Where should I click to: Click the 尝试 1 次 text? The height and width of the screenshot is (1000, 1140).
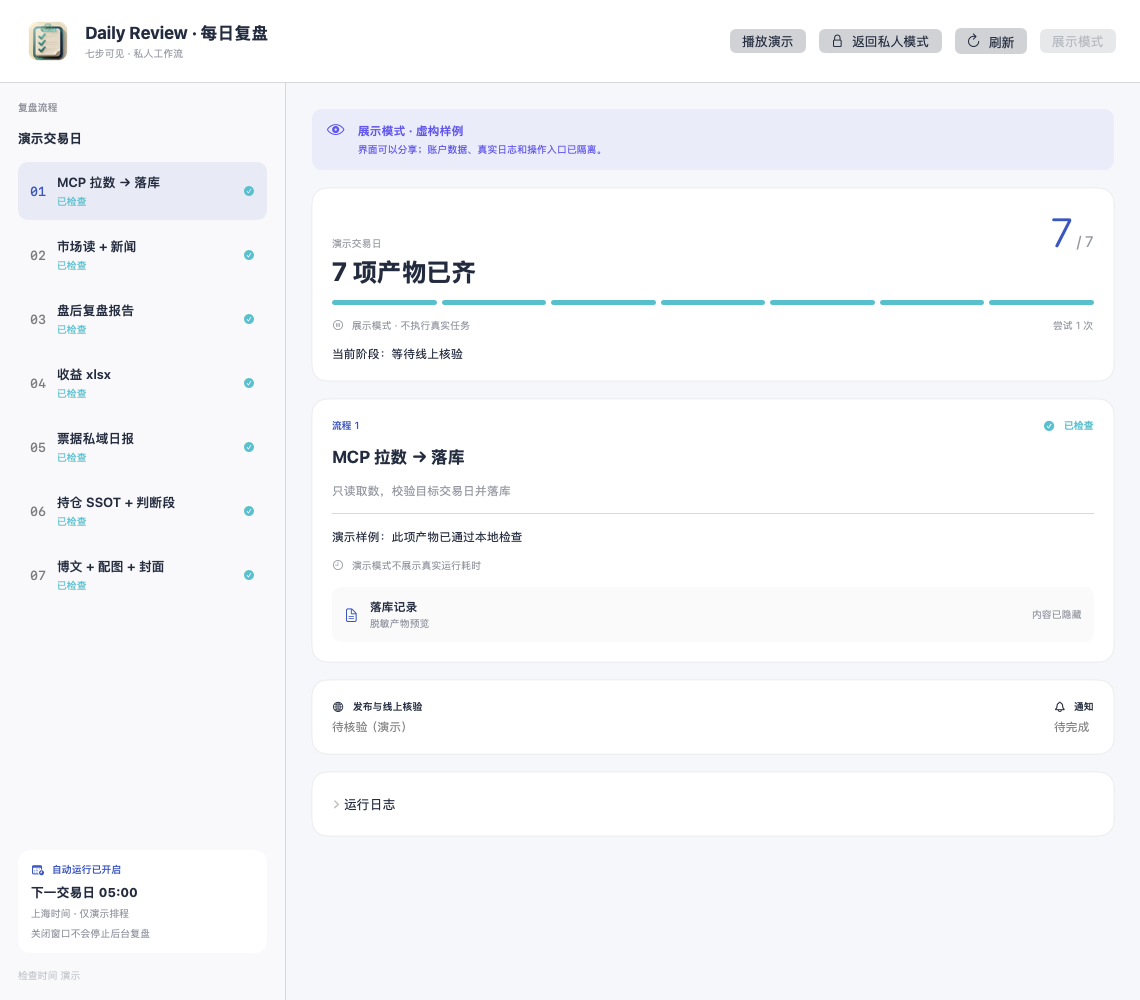(x=1072, y=325)
